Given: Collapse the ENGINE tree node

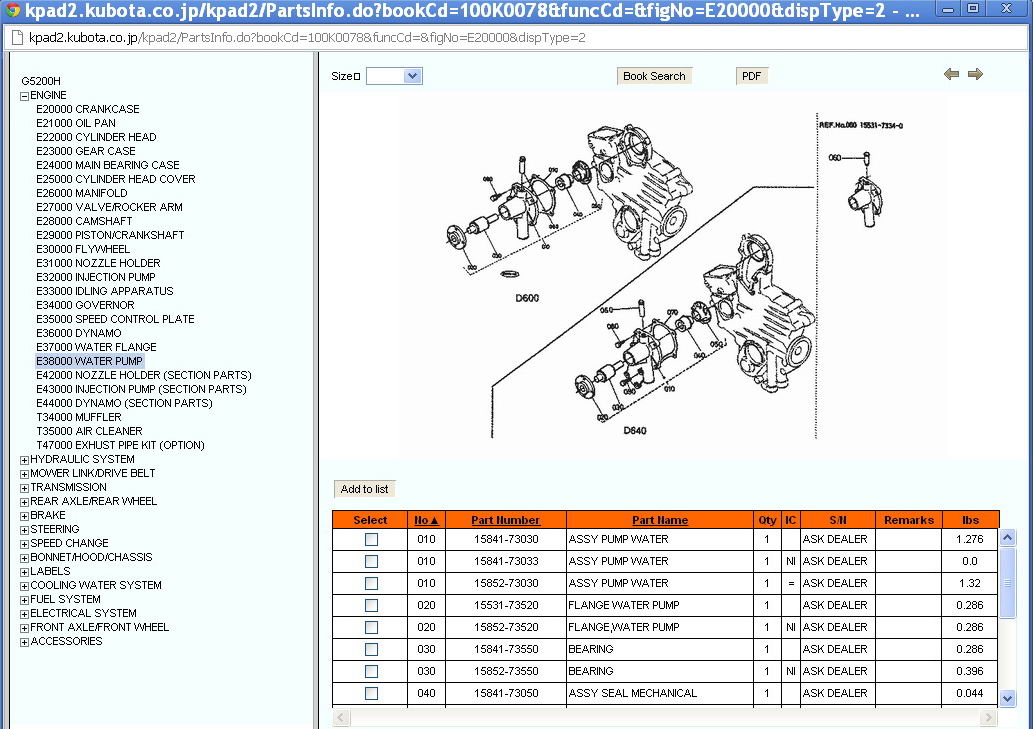Looking at the screenshot, I should [24, 96].
